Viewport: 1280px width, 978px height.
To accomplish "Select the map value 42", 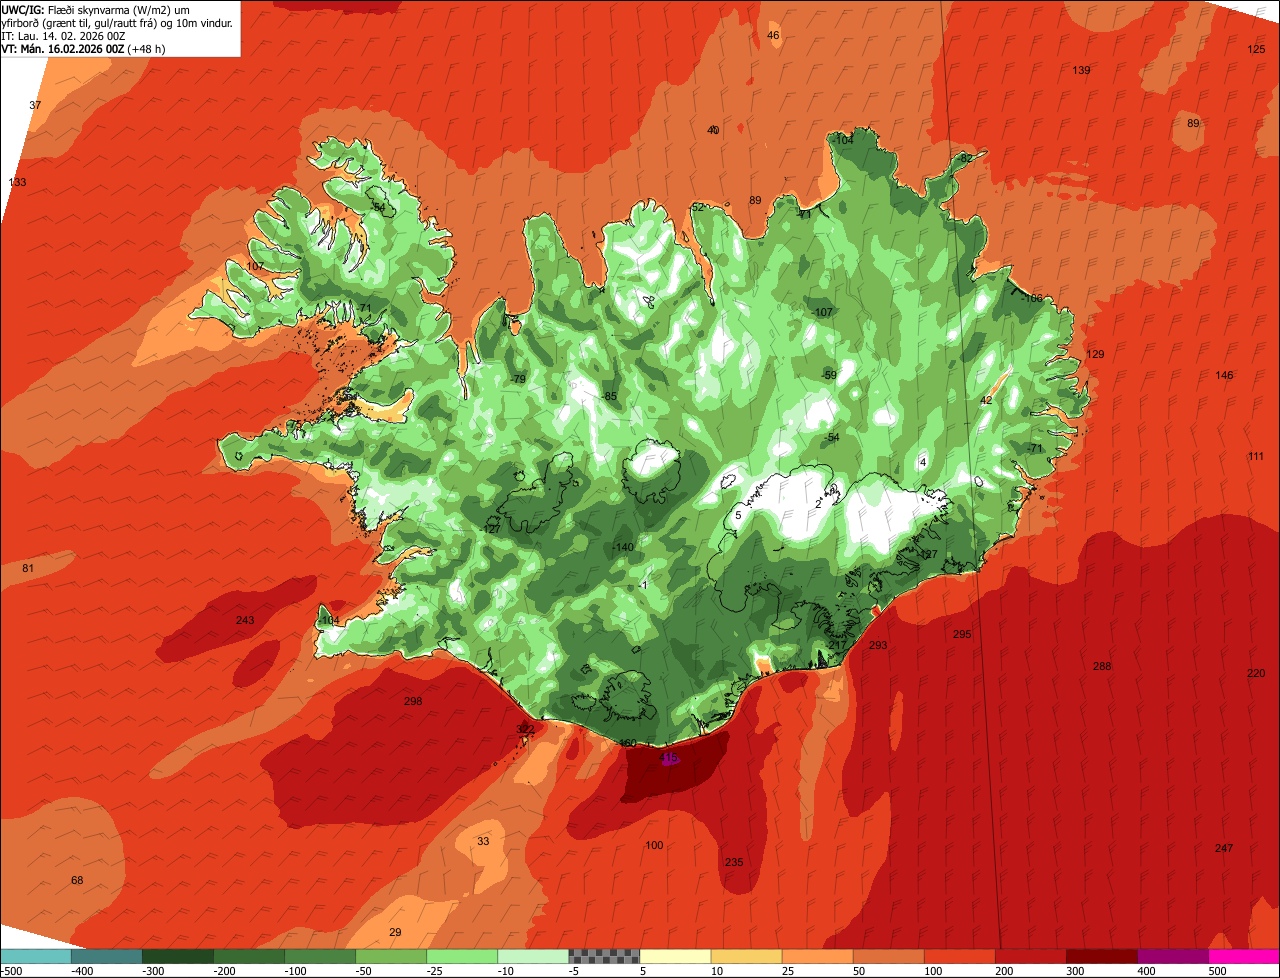I will (x=986, y=400).
